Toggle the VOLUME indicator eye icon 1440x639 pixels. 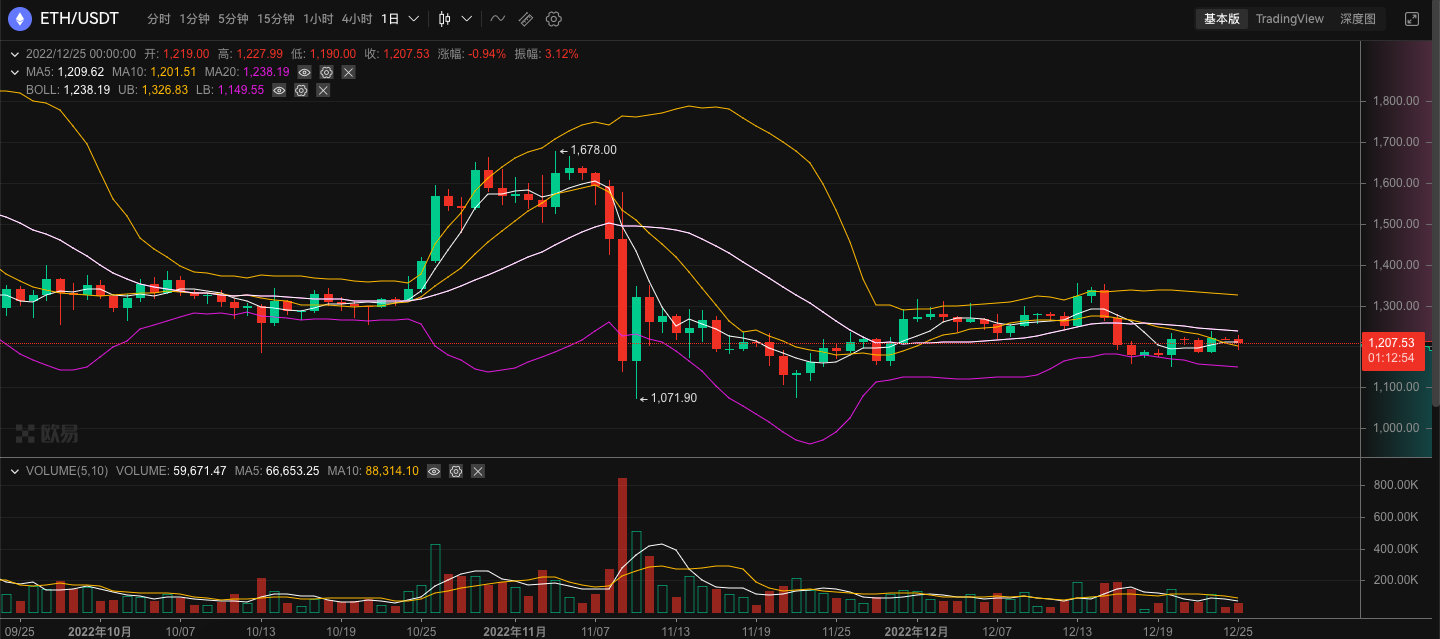coord(434,471)
